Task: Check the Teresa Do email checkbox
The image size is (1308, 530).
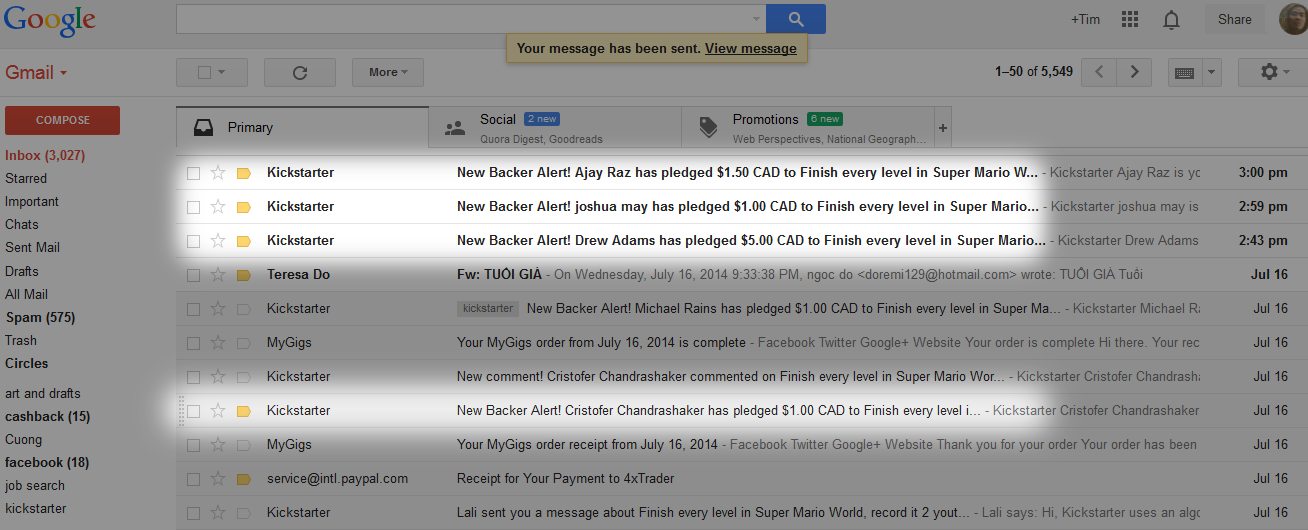Action: click(x=193, y=275)
